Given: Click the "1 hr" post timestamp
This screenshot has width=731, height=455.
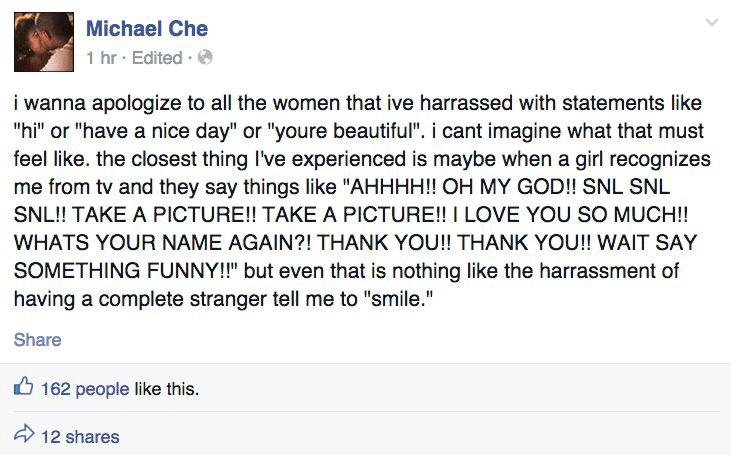Looking at the screenshot, I should tap(102, 57).
